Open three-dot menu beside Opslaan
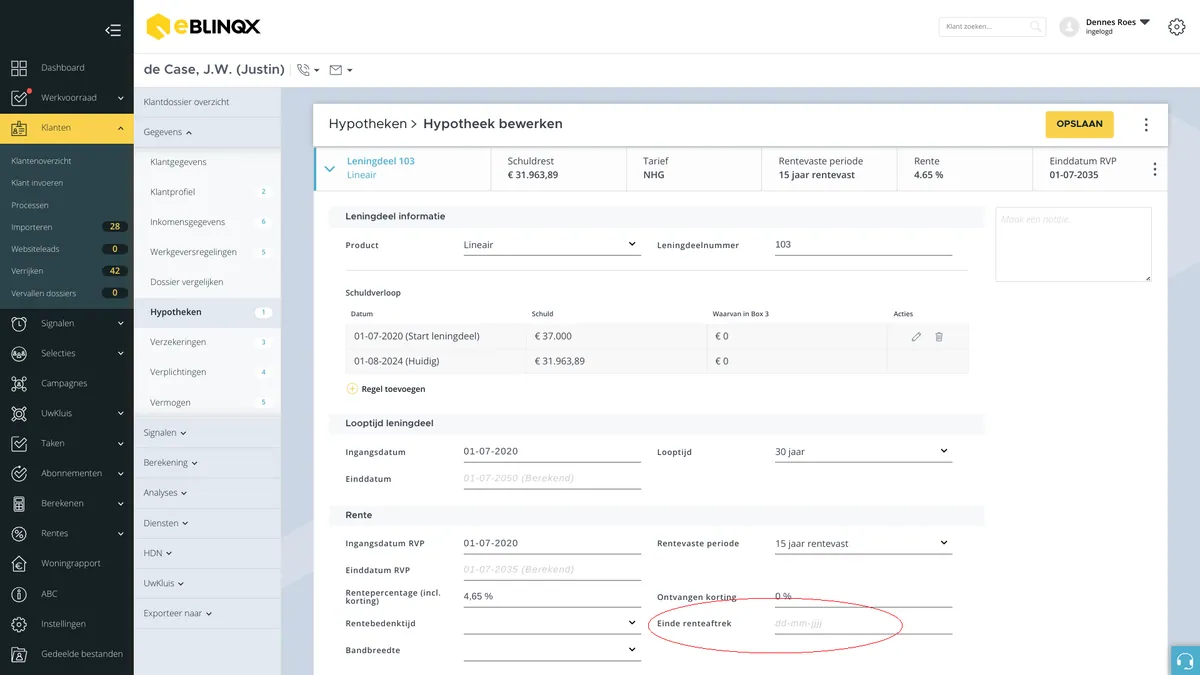Screen dimensions: 1200x675 click(x=1146, y=125)
